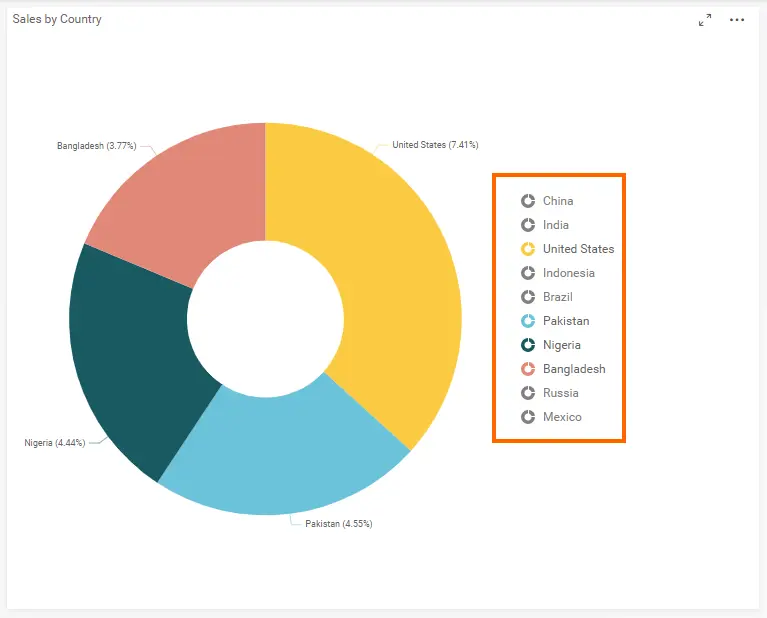Click the Indonesia legend donut icon
Screen dimensions: 767x618
tap(528, 273)
